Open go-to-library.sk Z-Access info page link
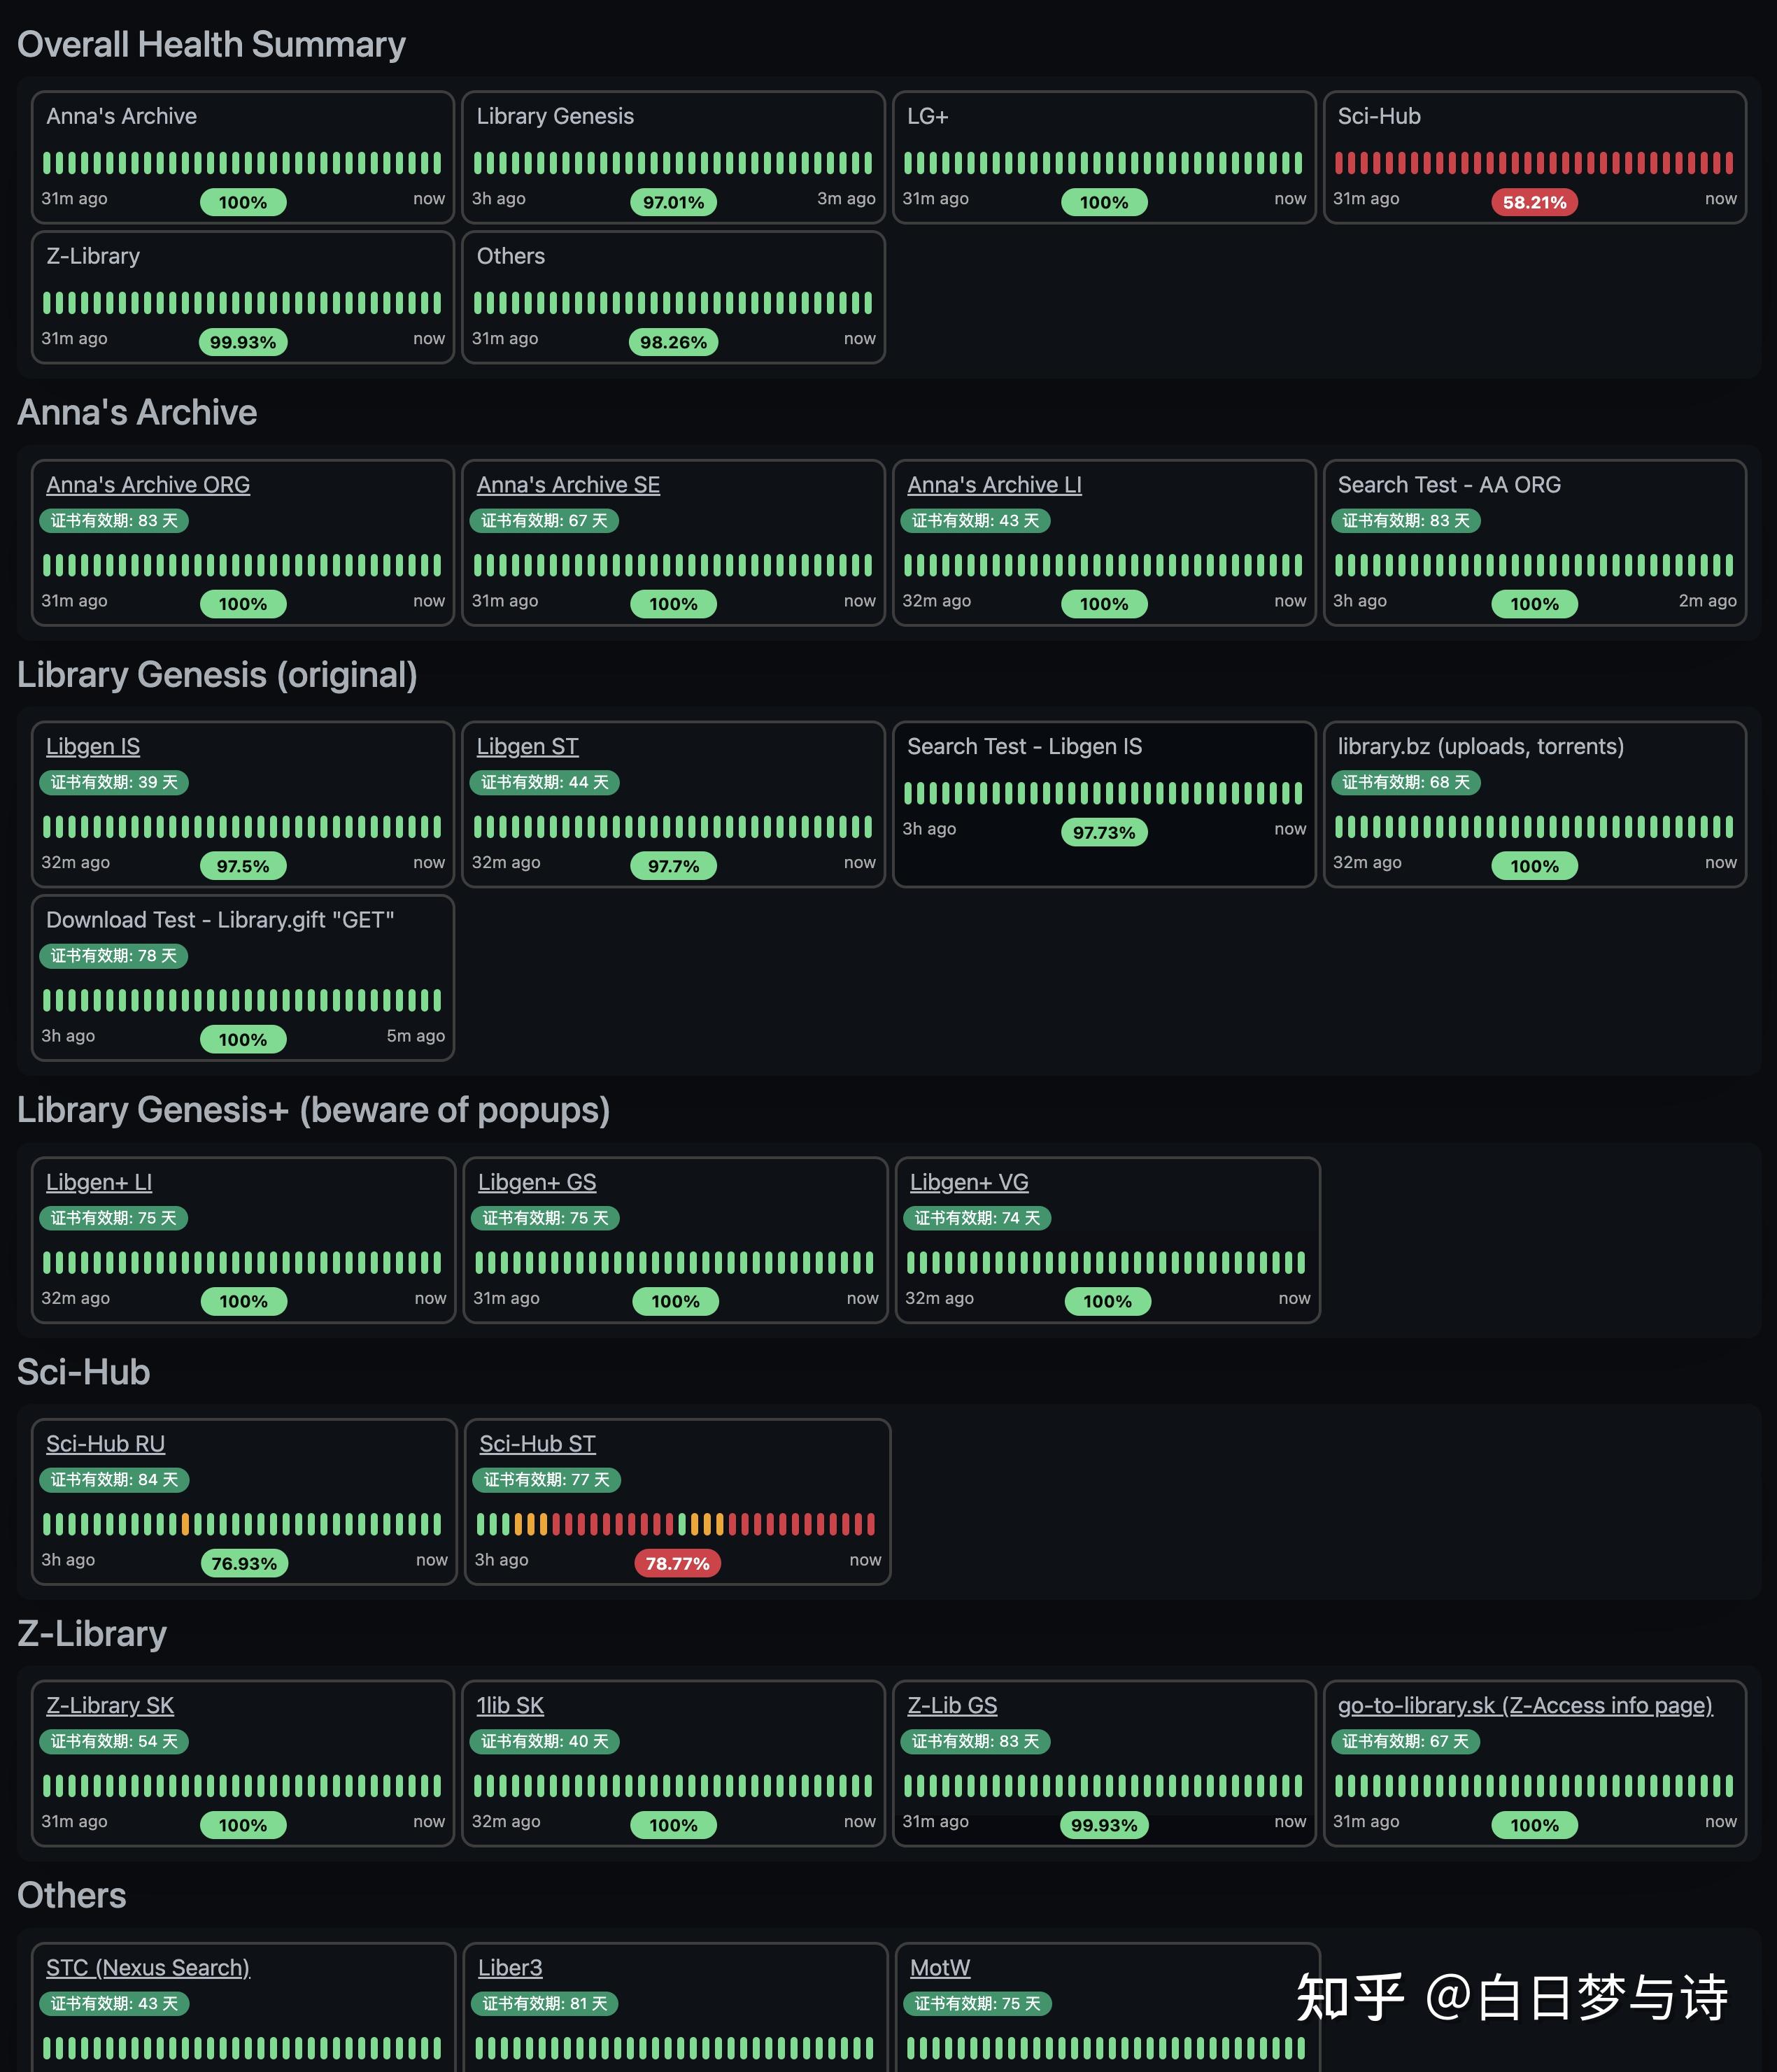This screenshot has height=2072, width=1777. tap(1525, 1706)
